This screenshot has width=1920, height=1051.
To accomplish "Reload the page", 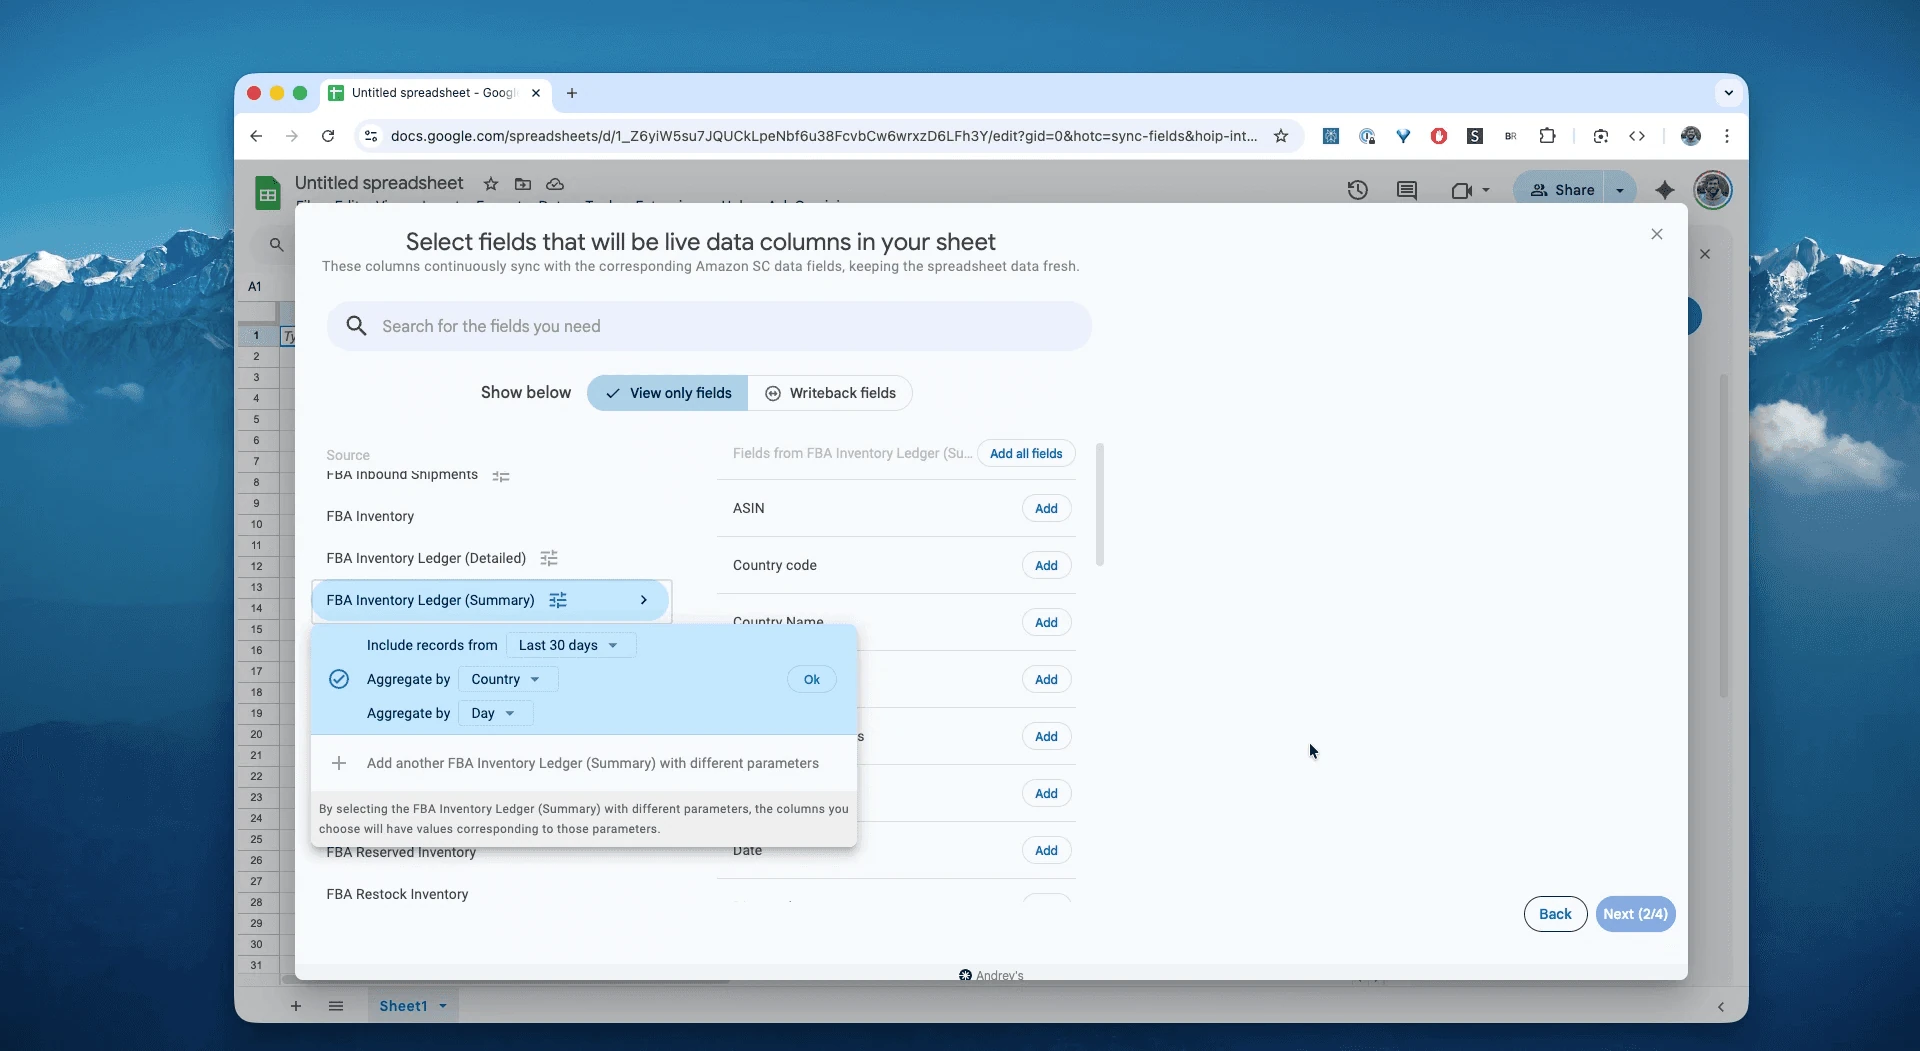I will pos(328,136).
